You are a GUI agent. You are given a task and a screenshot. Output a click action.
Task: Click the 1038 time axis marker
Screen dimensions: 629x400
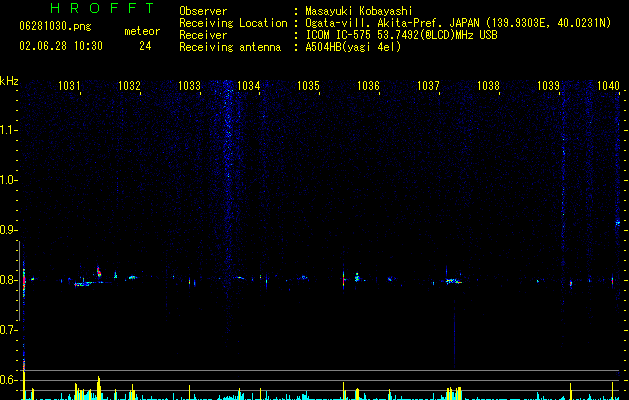pos(488,86)
